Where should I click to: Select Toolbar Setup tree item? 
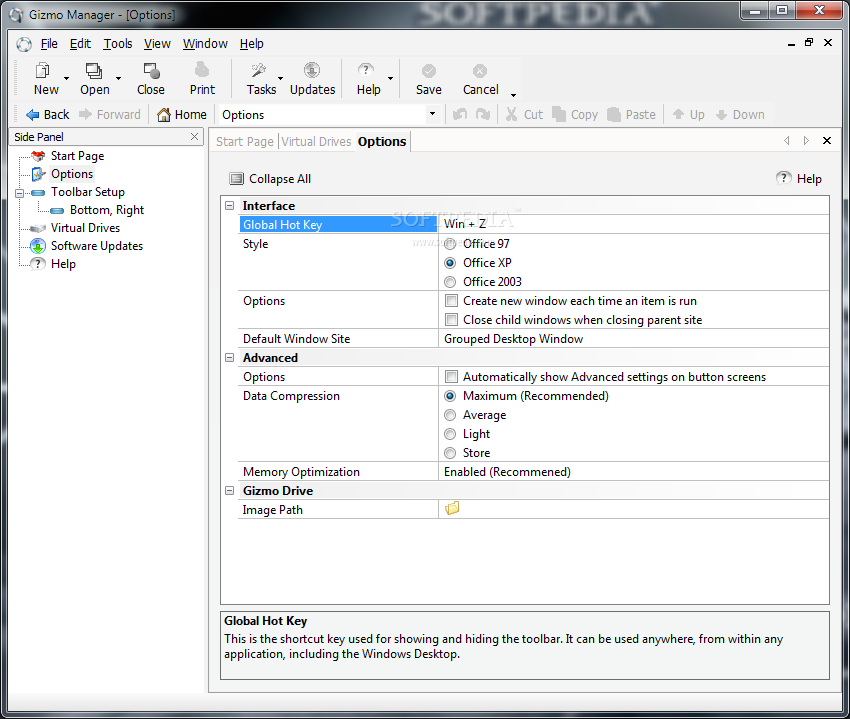(x=88, y=192)
